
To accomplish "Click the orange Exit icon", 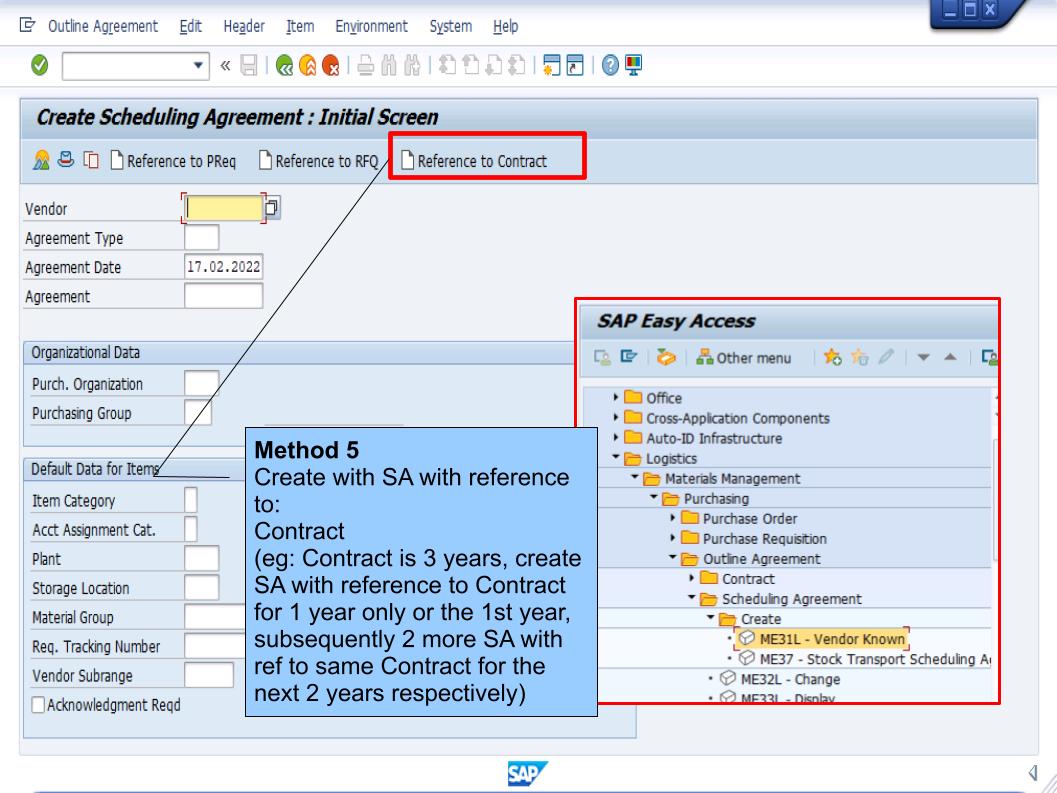I will 307,65.
